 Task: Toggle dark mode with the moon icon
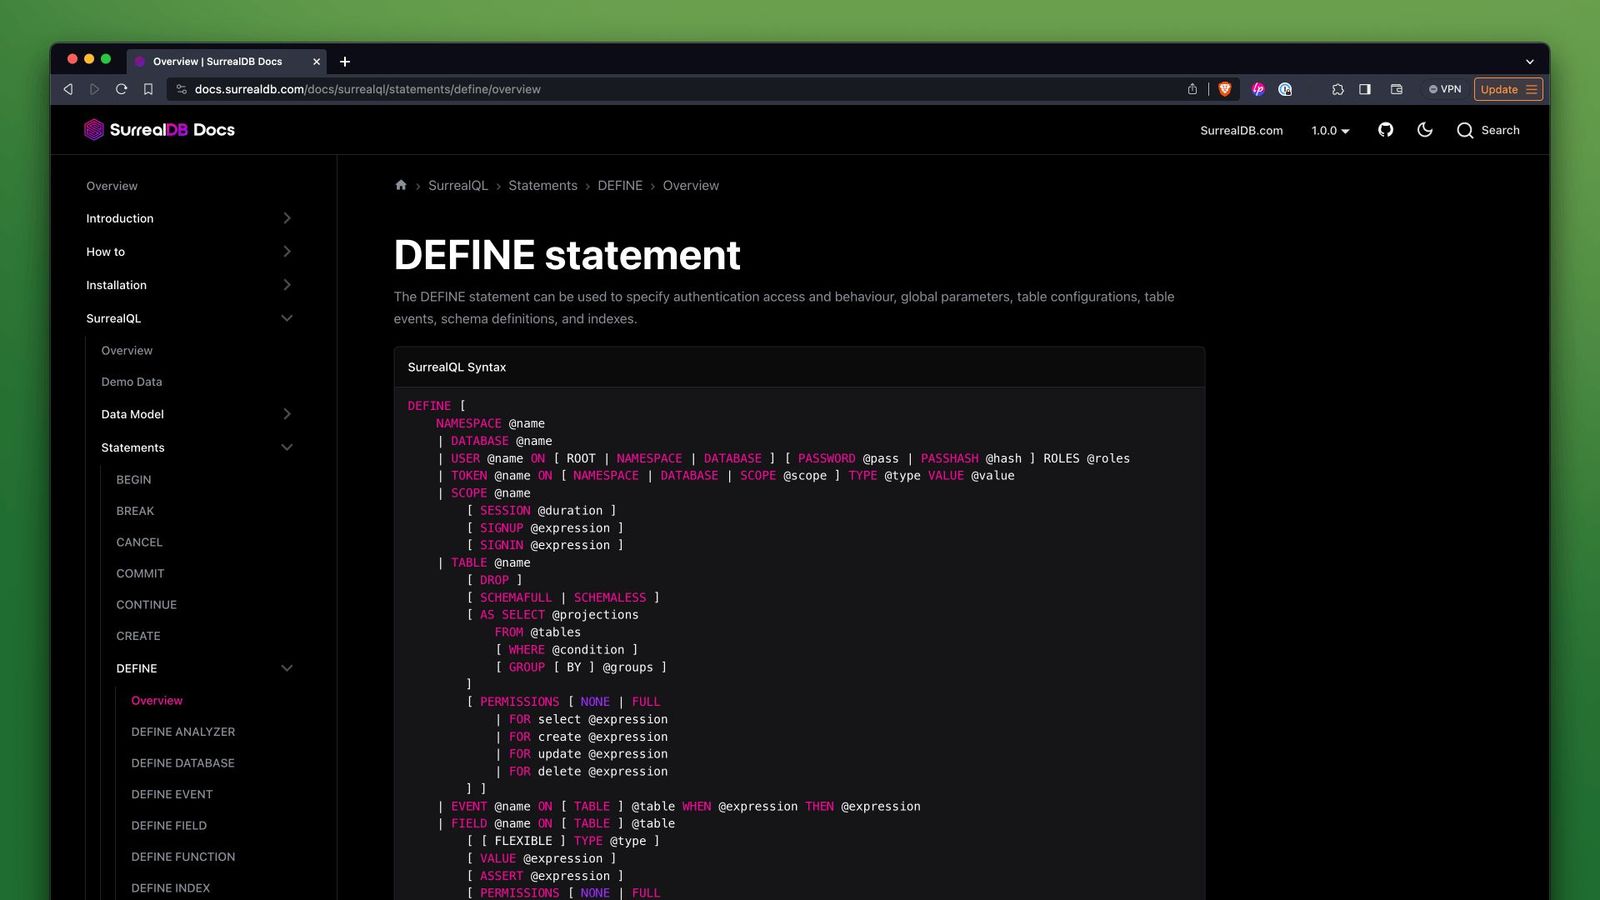point(1425,130)
